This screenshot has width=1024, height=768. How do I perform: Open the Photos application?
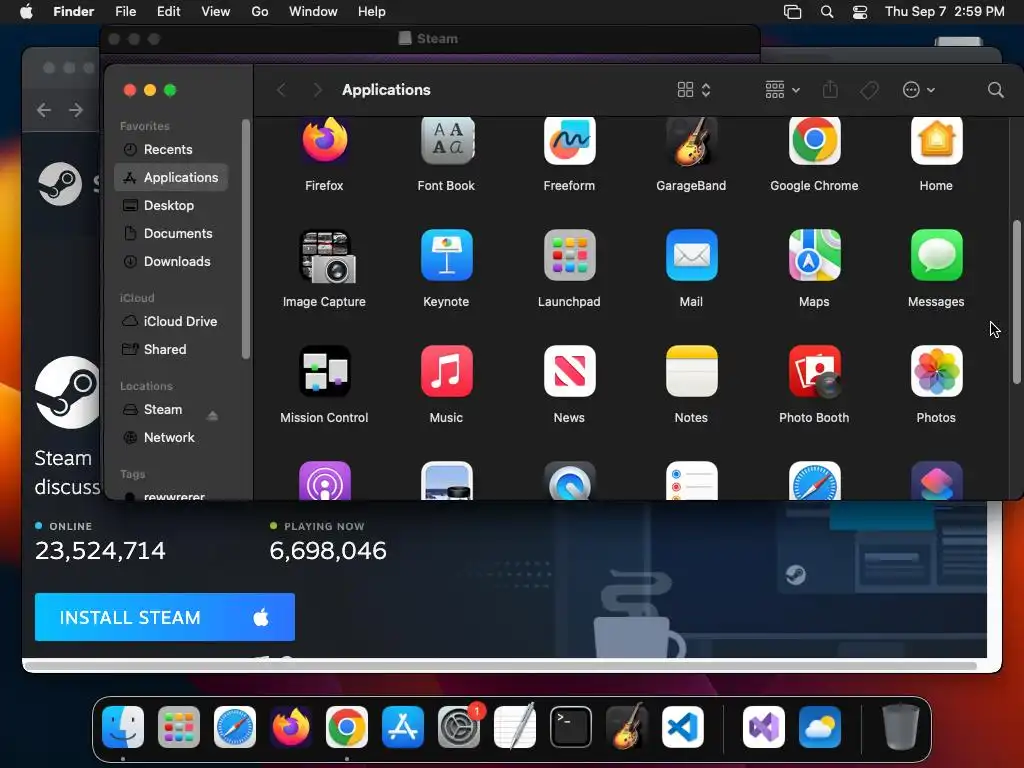pyautogui.click(x=936, y=371)
